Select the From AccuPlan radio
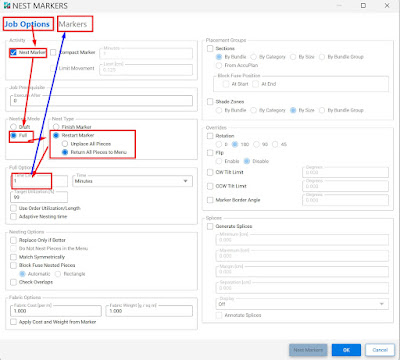This screenshot has height=360, width=400. [x=219, y=65]
